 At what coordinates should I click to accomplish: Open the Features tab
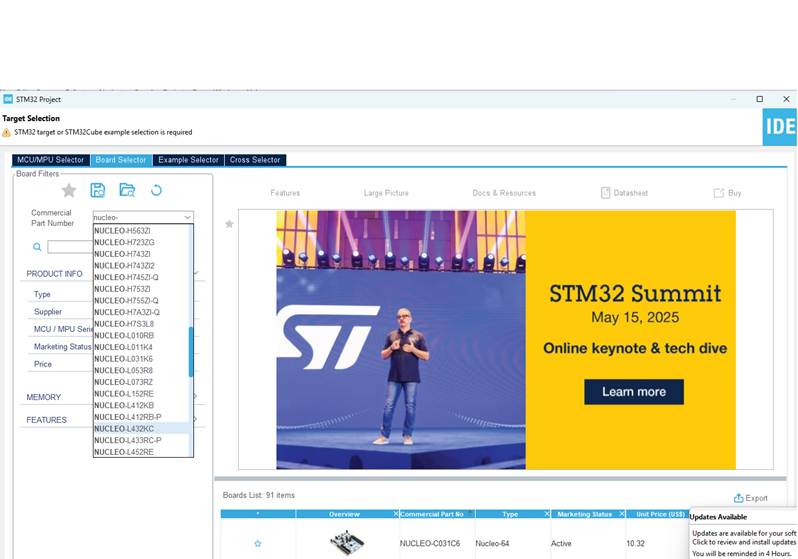click(x=285, y=193)
